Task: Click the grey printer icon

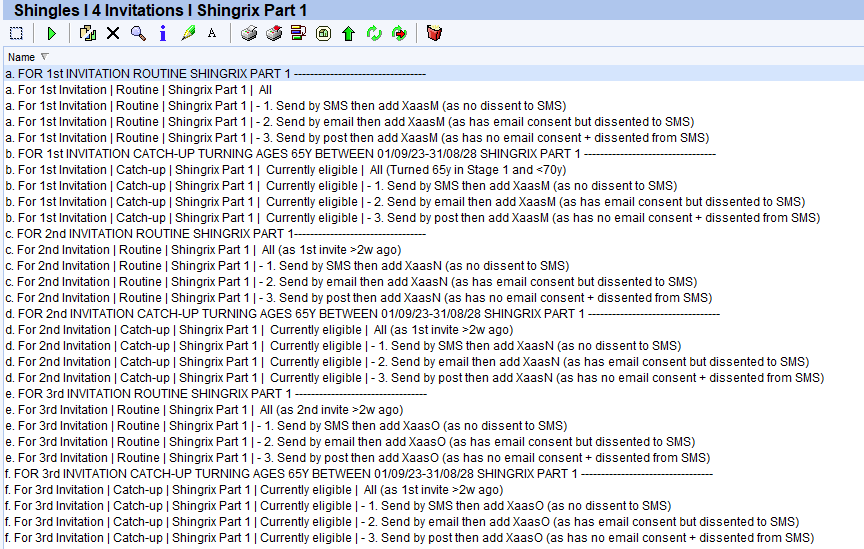Action: coord(249,34)
